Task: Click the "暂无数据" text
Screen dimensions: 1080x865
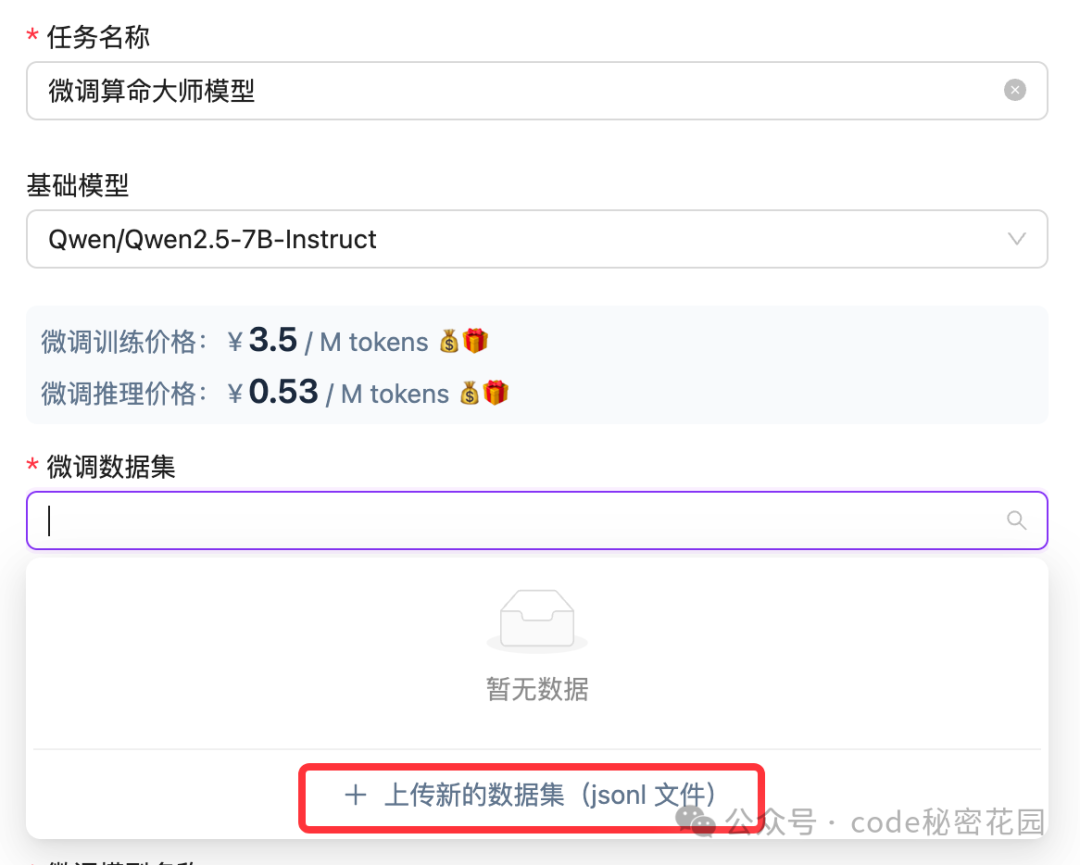Action: tap(537, 689)
